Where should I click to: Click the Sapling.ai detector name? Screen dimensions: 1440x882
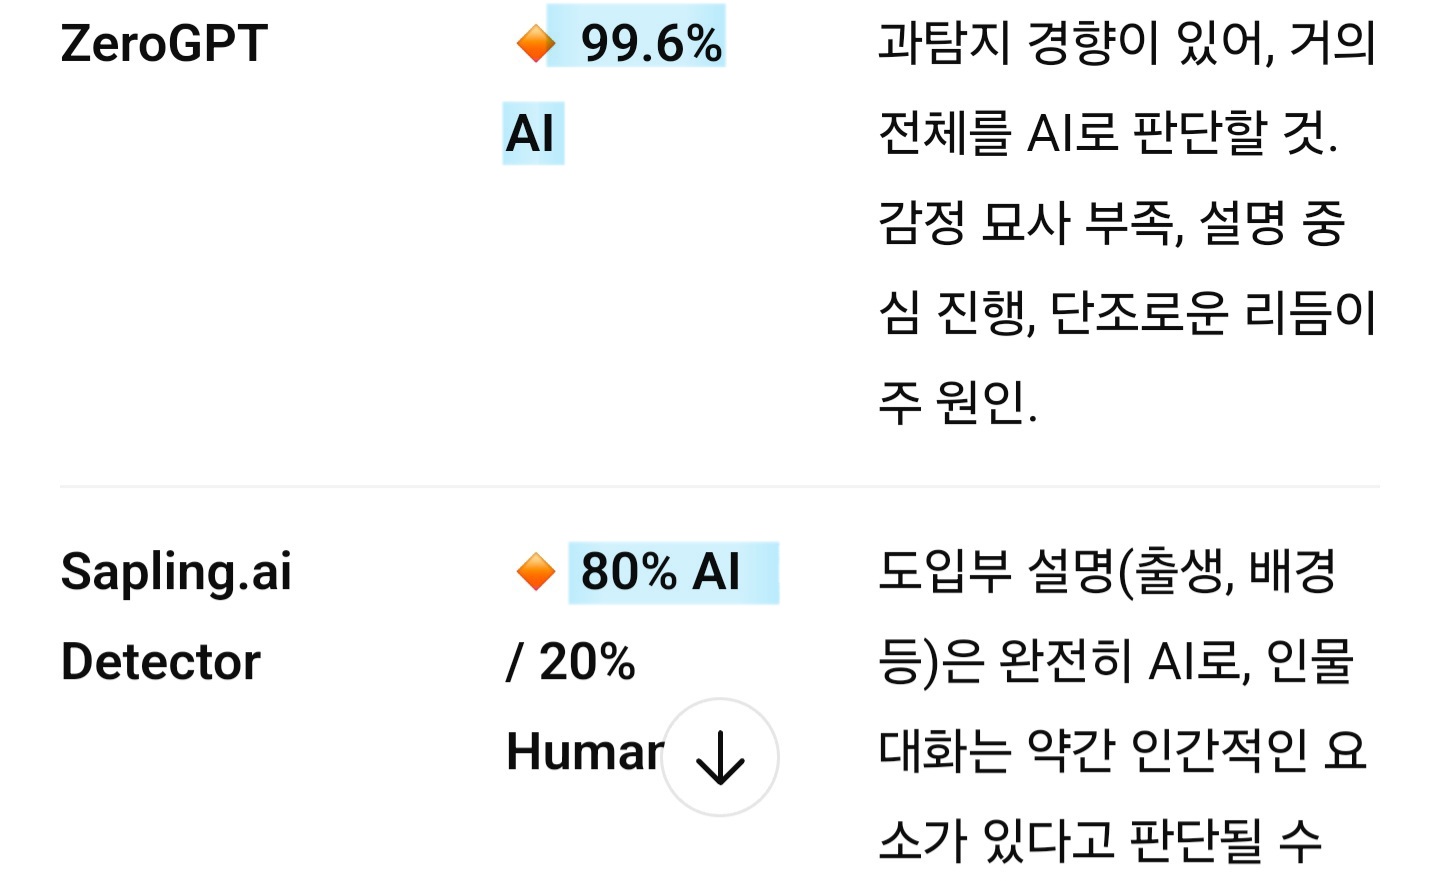(176, 572)
